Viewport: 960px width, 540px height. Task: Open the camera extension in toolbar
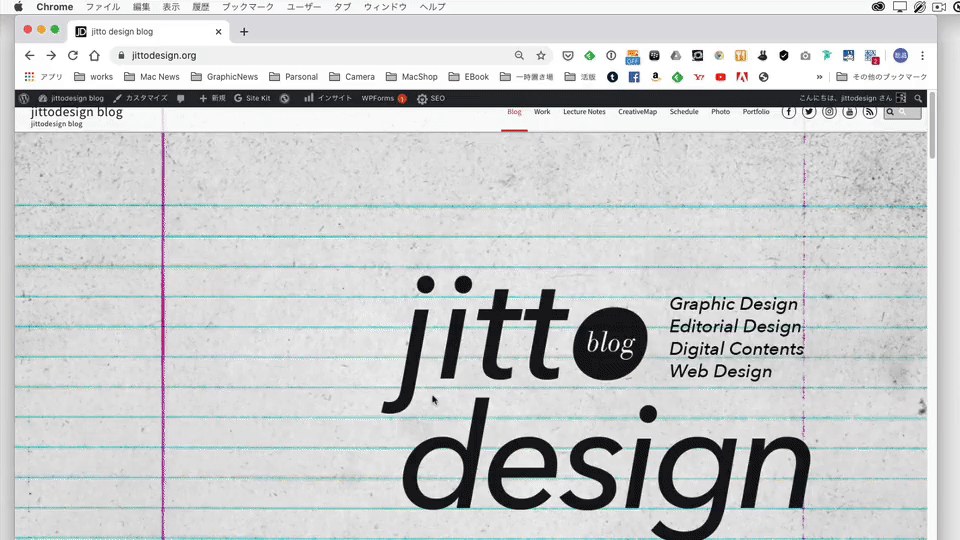tap(805, 56)
